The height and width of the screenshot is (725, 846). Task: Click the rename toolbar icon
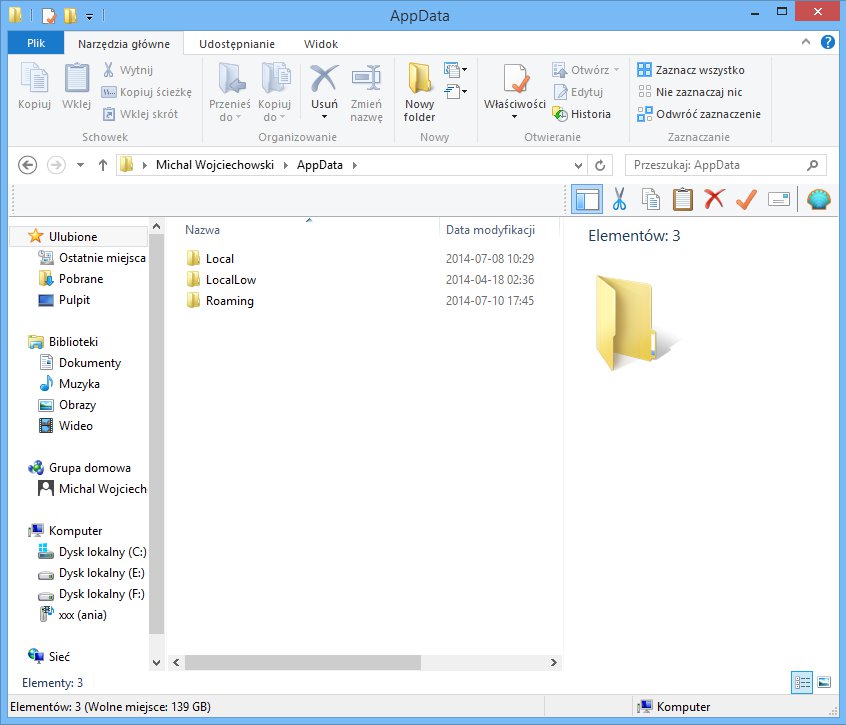[x=779, y=200]
